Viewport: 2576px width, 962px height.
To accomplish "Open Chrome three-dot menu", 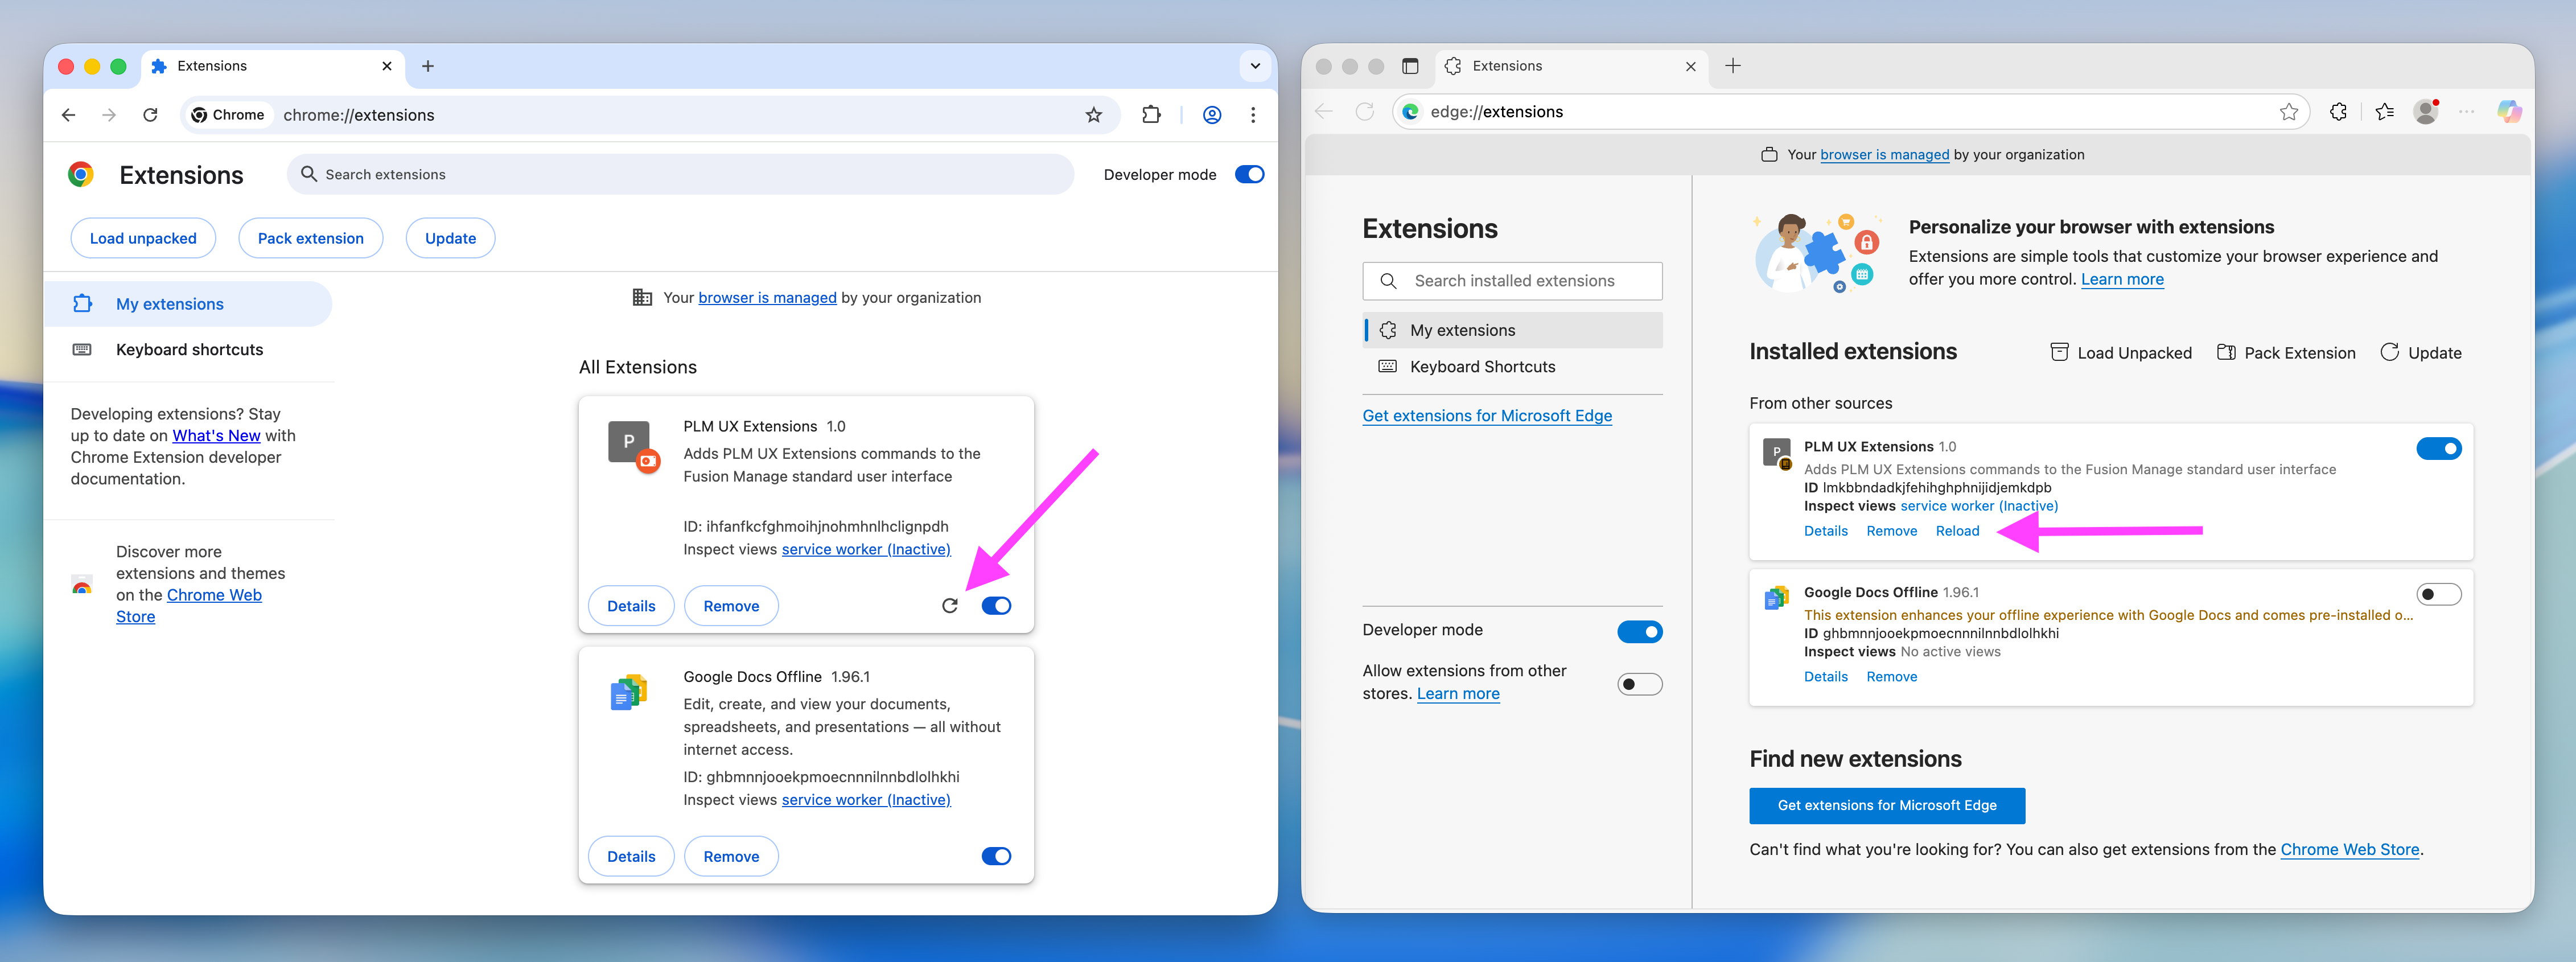I will click(1252, 115).
